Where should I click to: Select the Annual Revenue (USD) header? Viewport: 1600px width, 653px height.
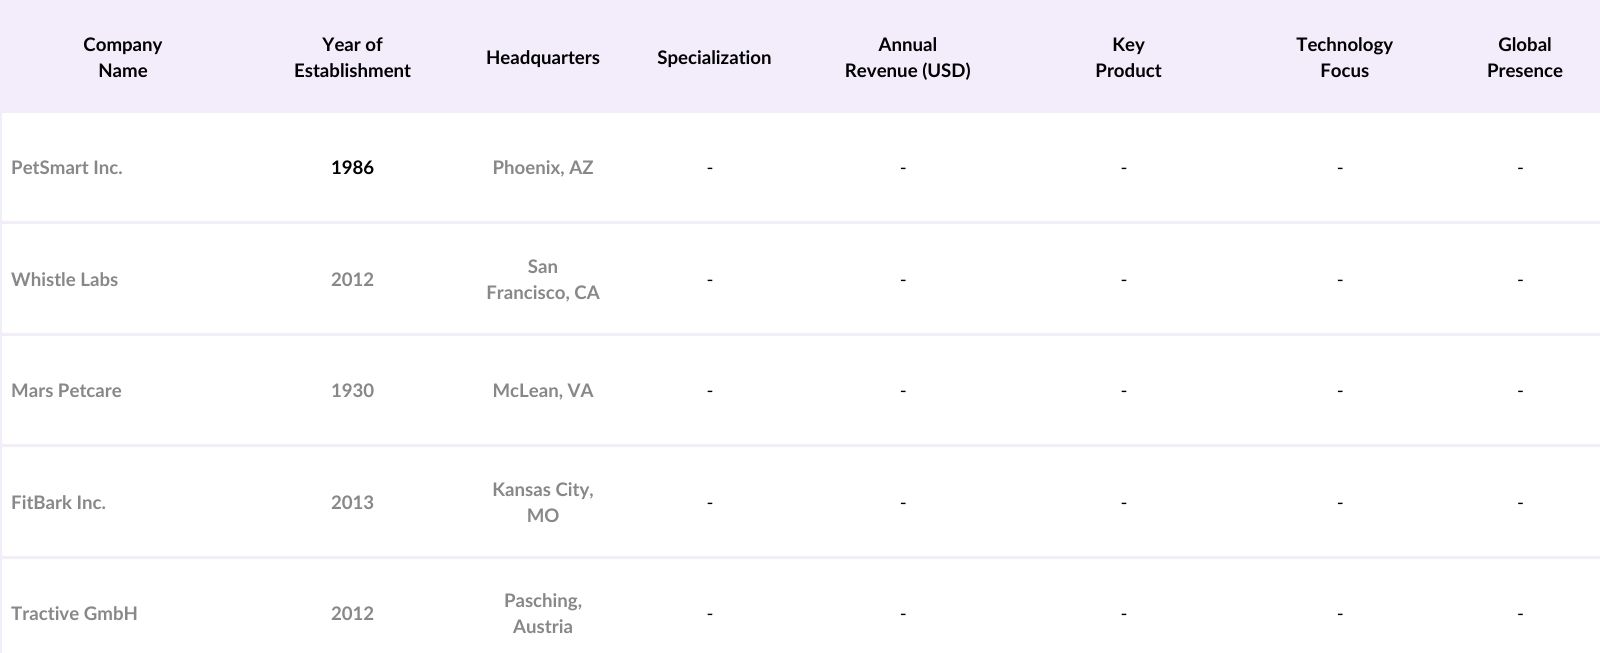click(907, 57)
